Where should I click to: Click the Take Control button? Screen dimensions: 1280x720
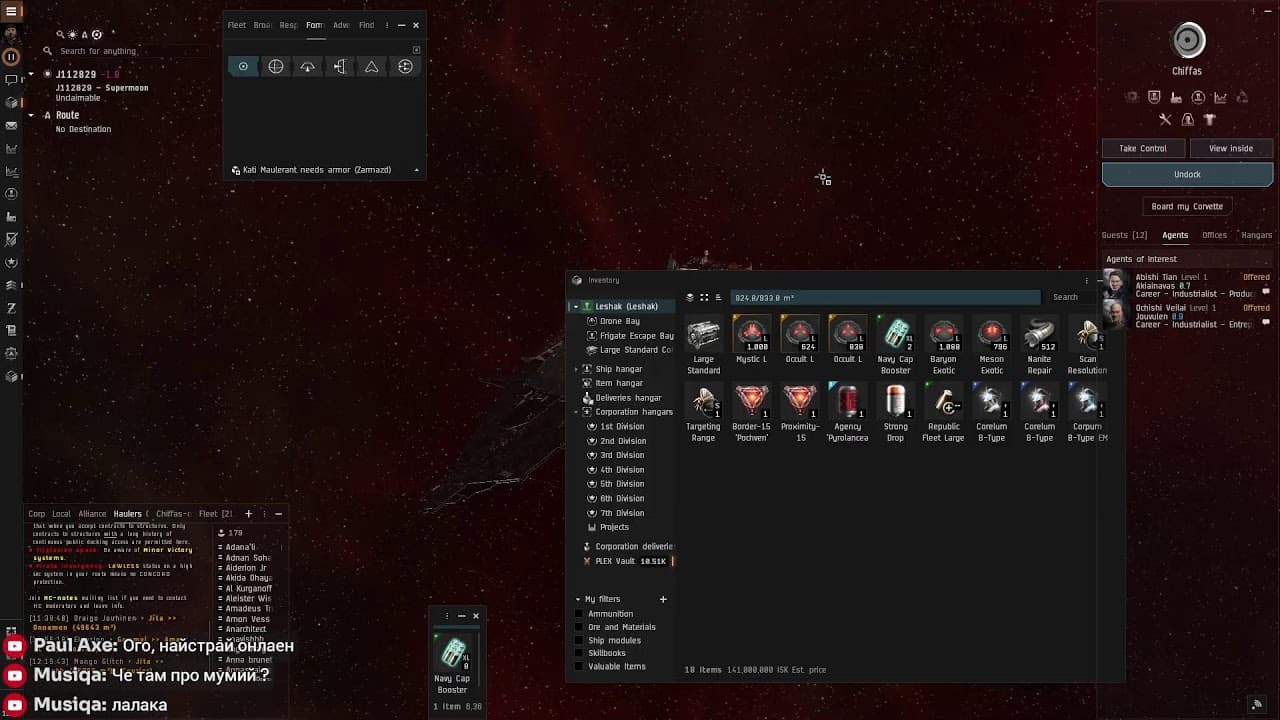pos(1143,148)
